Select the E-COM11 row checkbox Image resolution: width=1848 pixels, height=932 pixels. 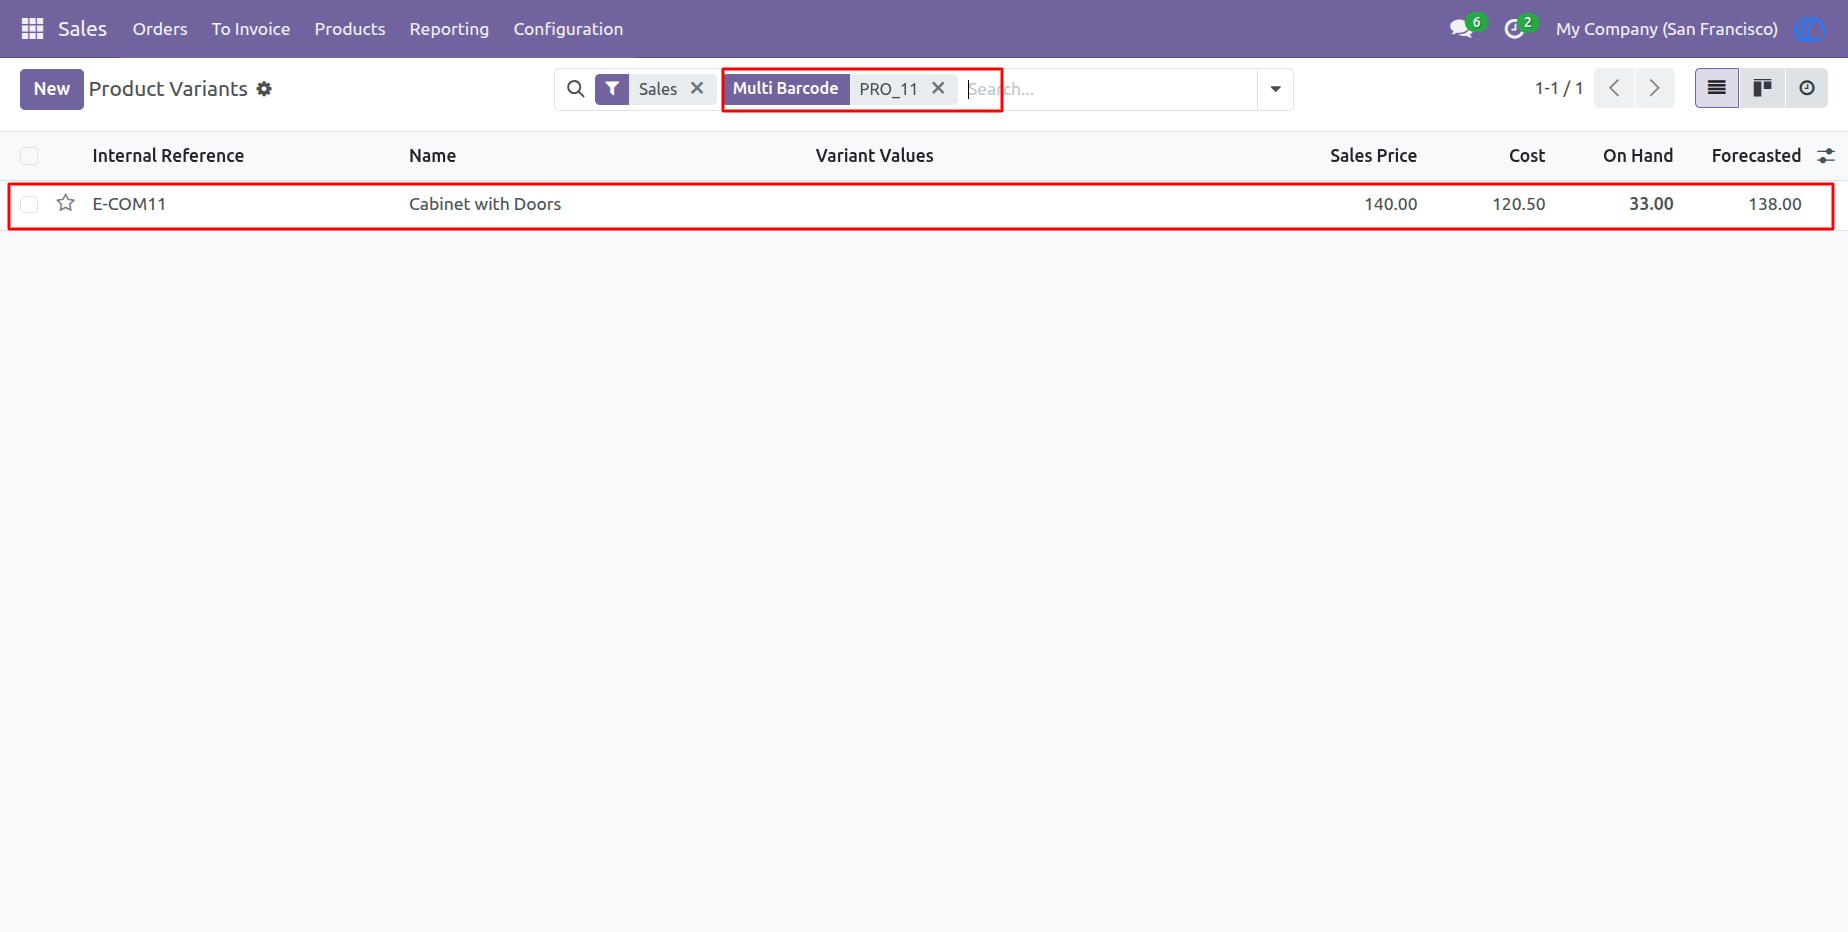pos(29,204)
